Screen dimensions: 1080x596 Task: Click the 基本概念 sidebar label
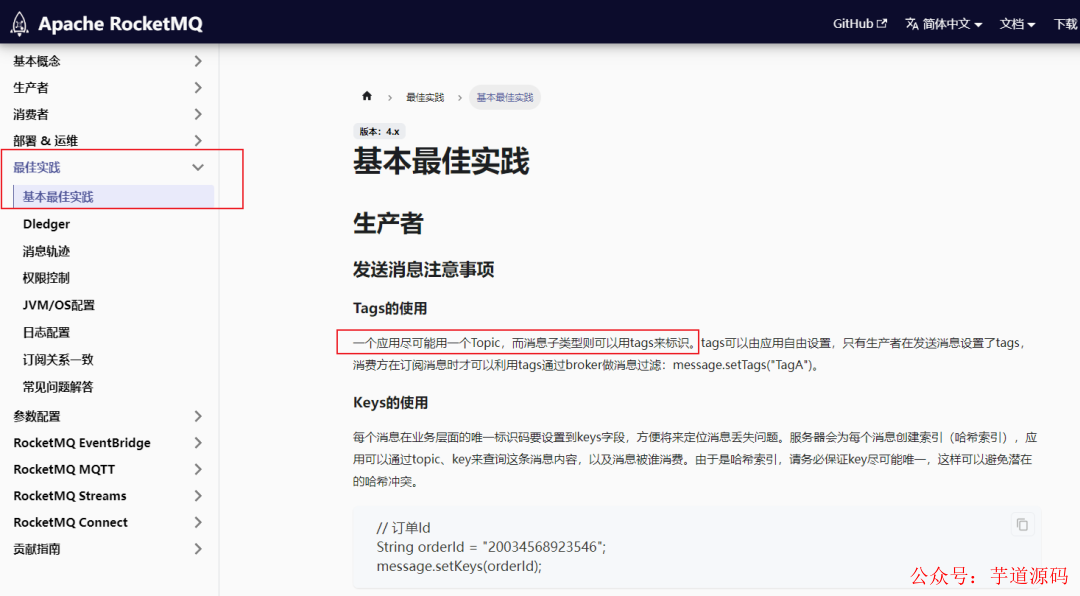[x=37, y=61]
